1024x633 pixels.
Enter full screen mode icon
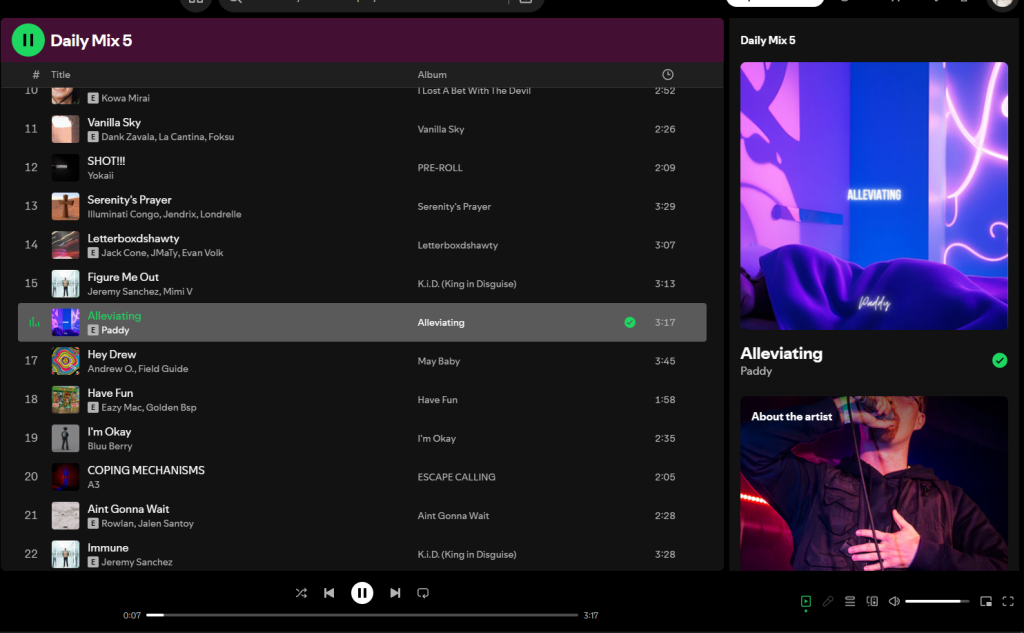1008,601
